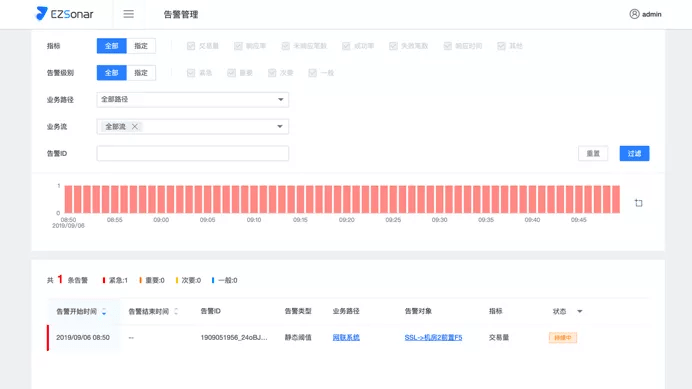
Task: Open the 状态 column filter arrow
Action: [x=580, y=312]
